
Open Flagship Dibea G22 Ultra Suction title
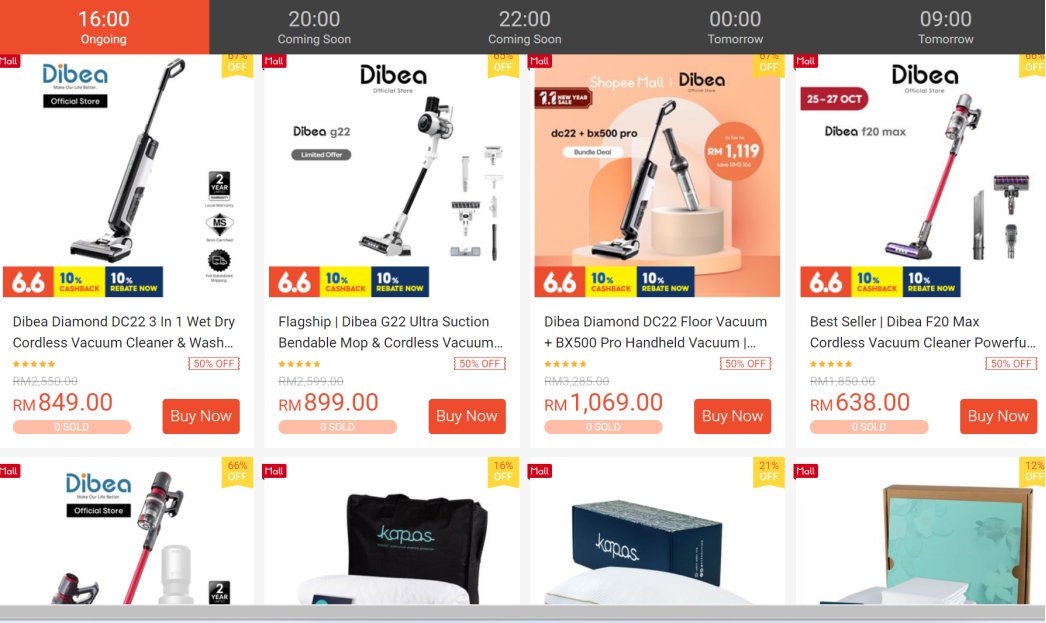[x=391, y=332]
